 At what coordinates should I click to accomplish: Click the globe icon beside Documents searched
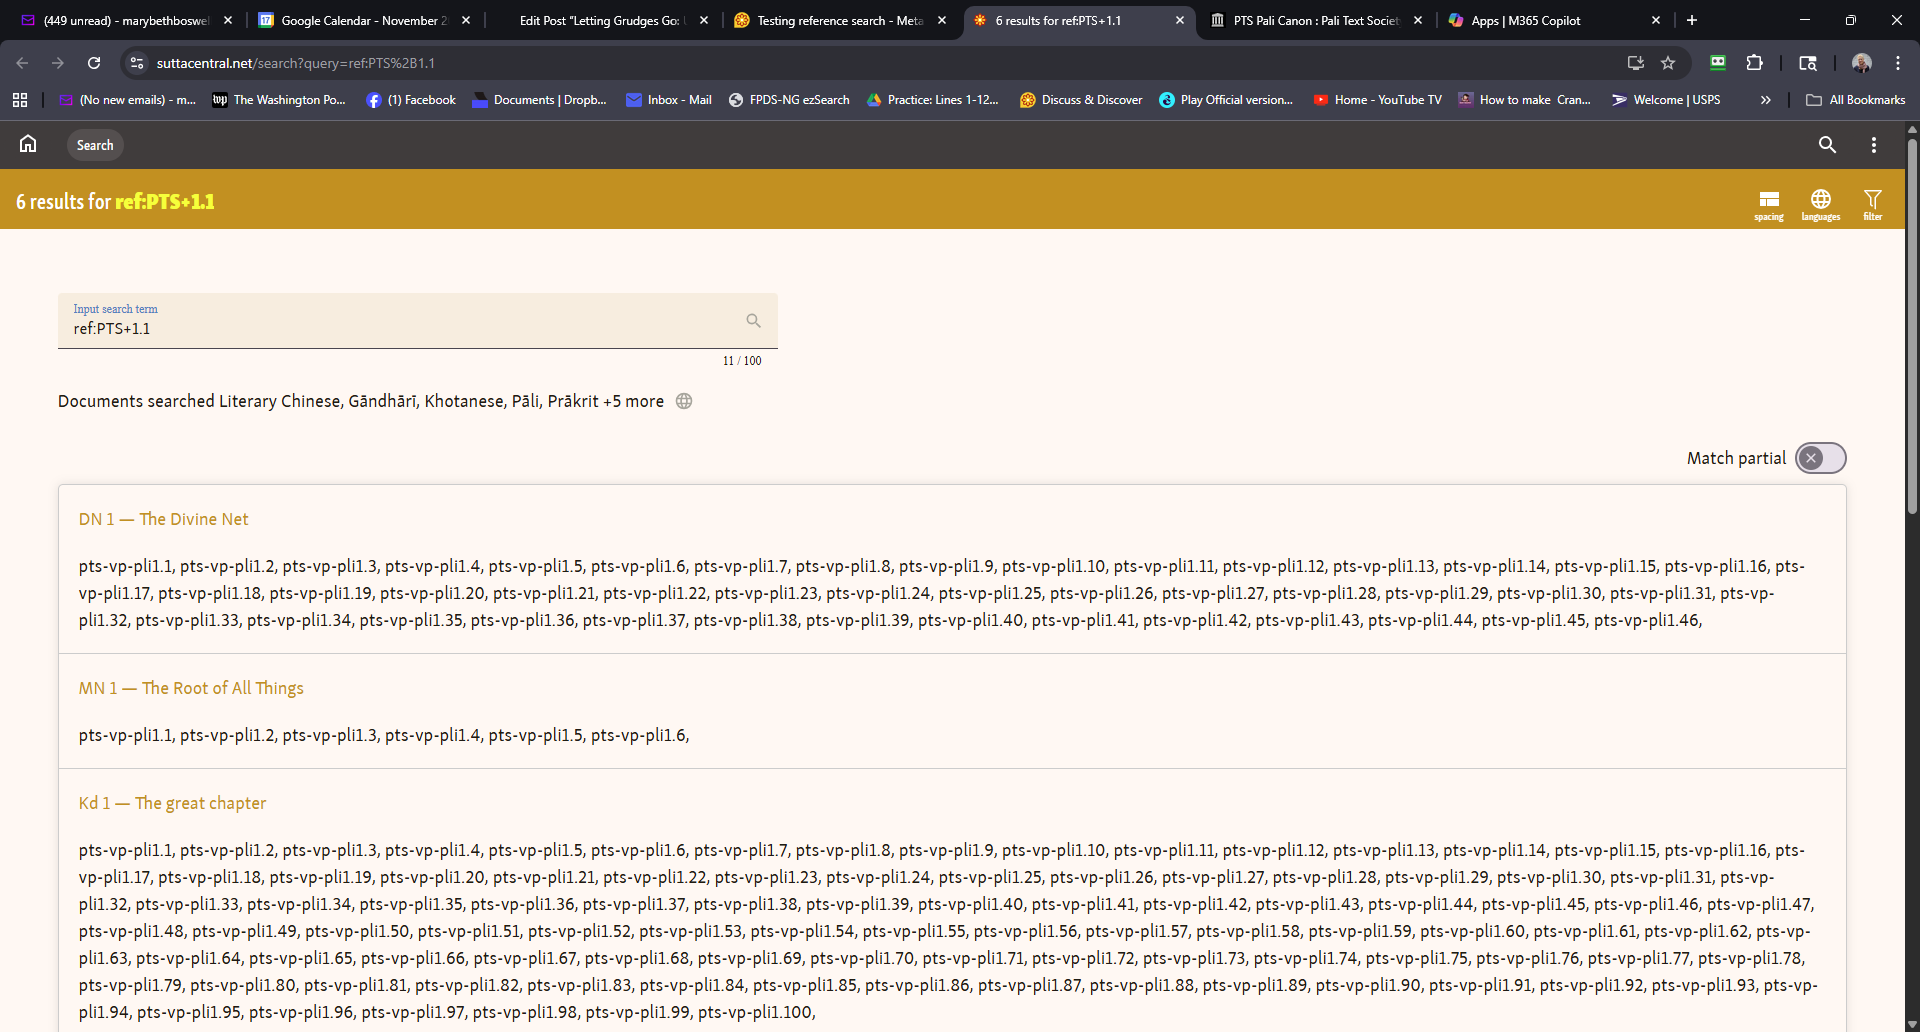[684, 401]
